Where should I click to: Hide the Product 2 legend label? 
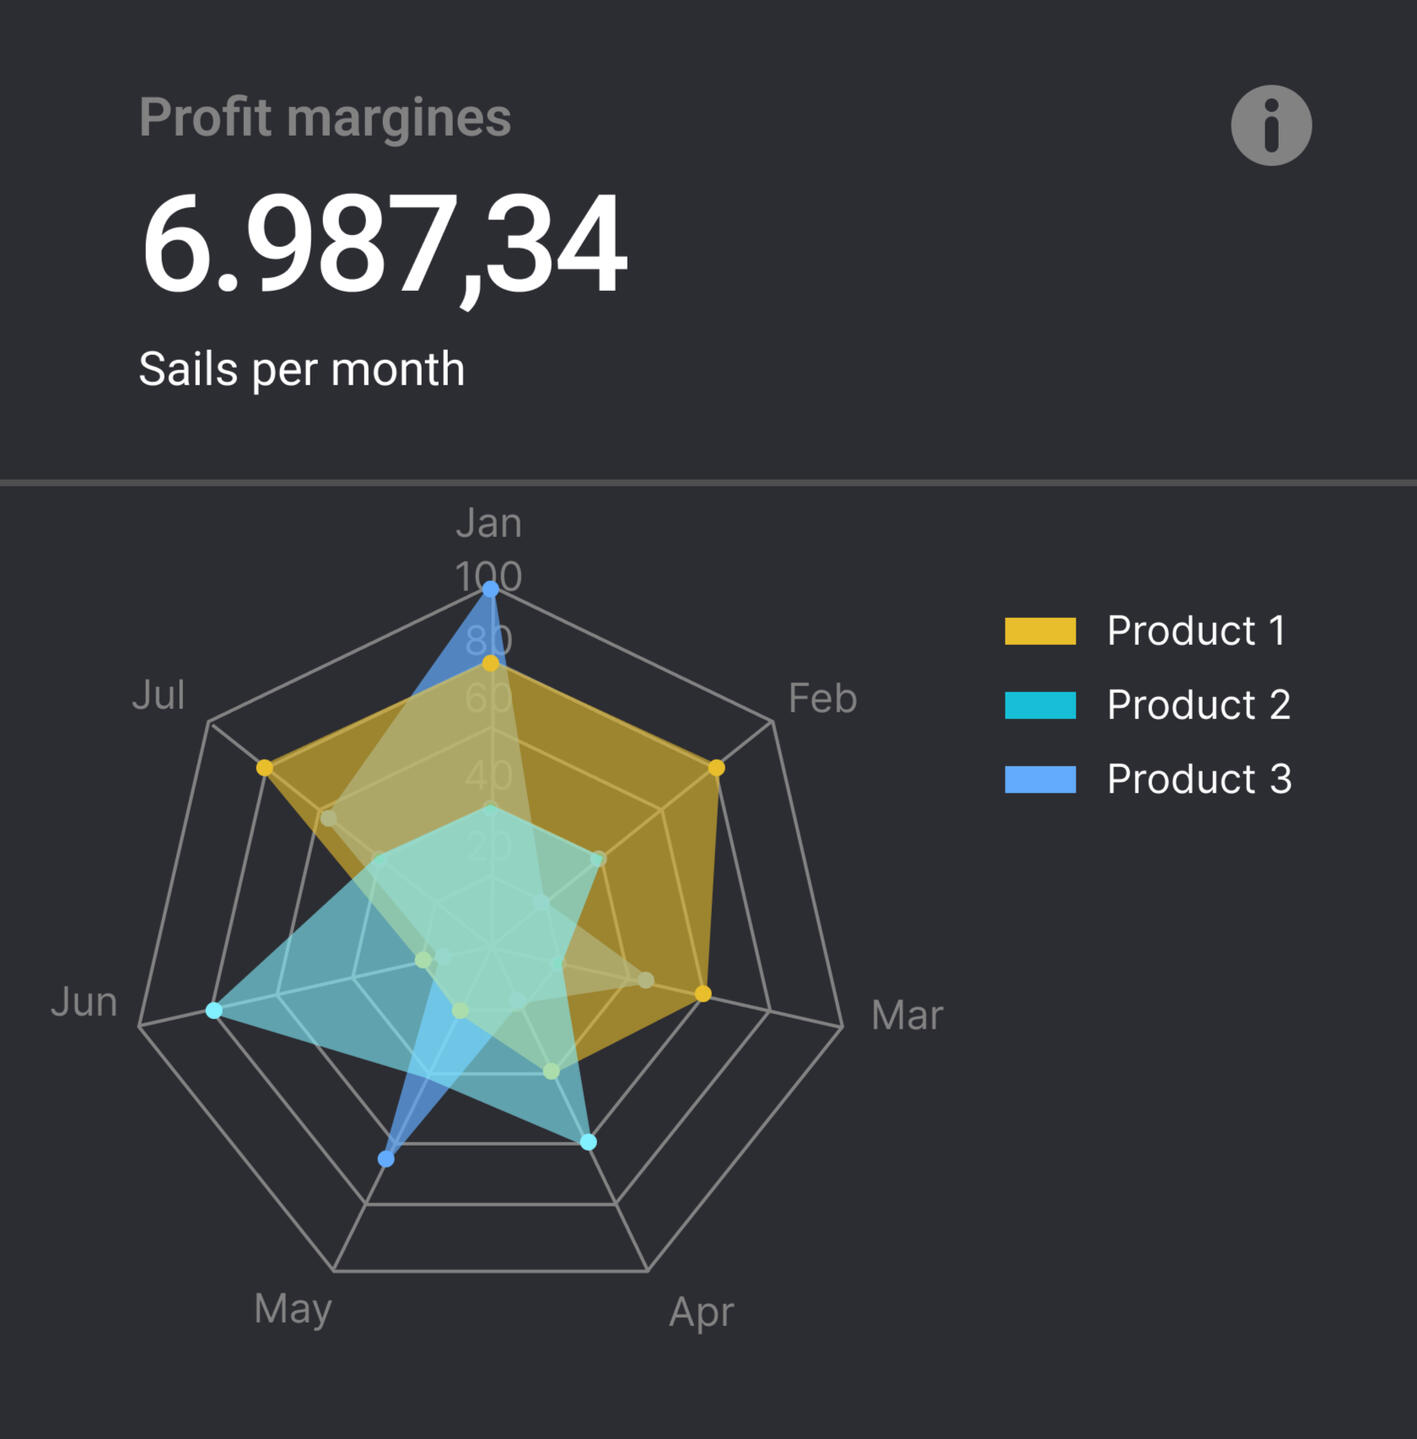(x=1198, y=705)
